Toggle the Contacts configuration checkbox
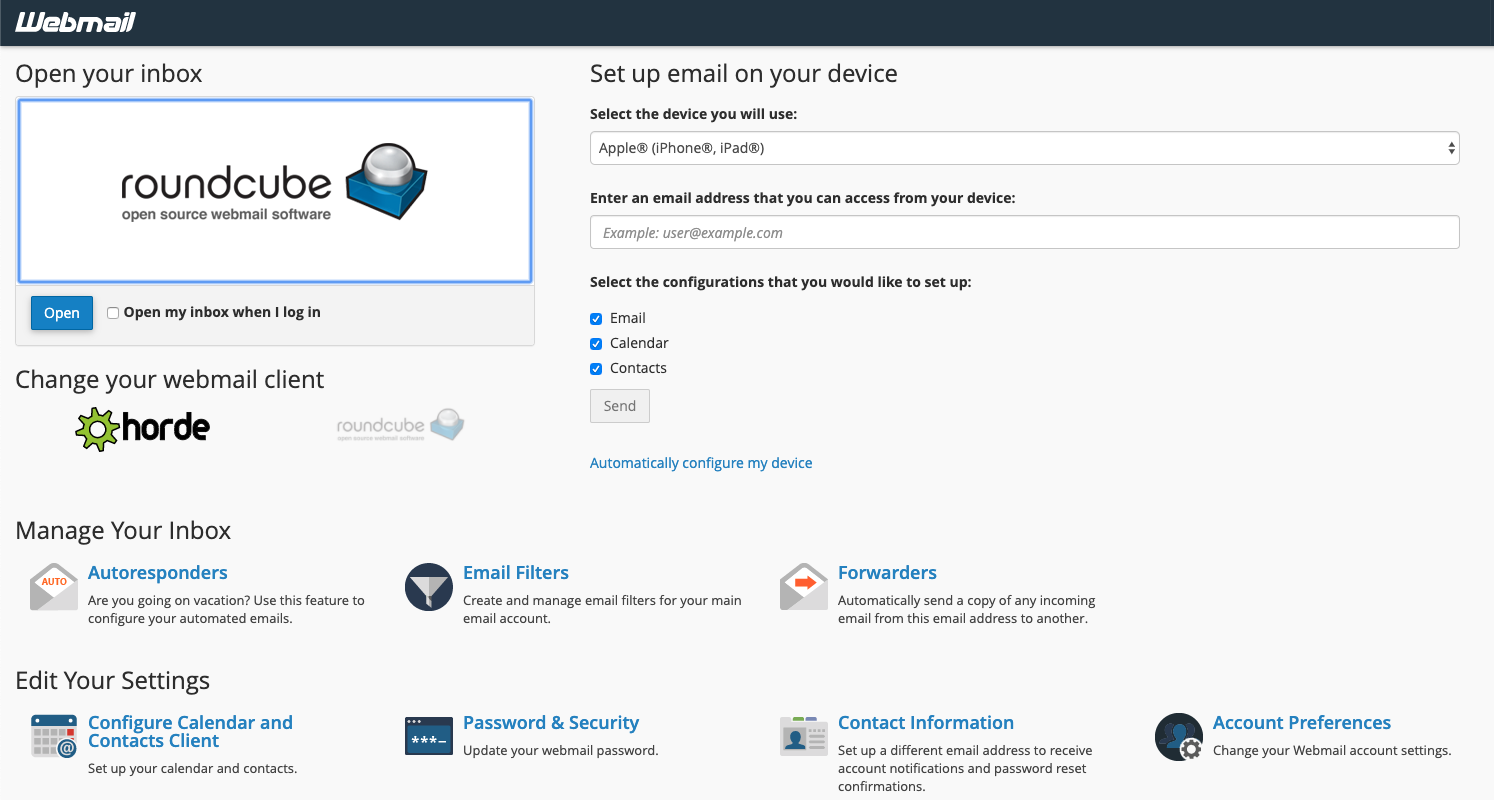The width and height of the screenshot is (1494, 800). pyautogui.click(x=596, y=369)
